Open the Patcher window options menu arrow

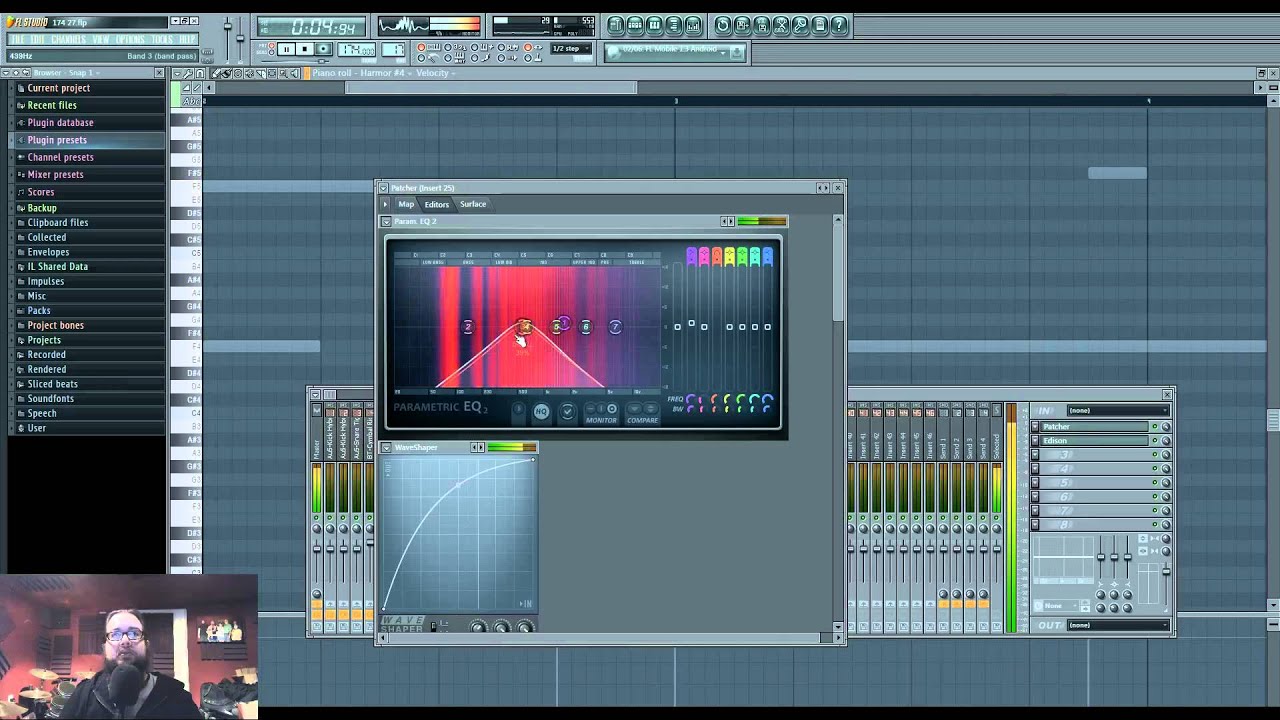point(382,187)
